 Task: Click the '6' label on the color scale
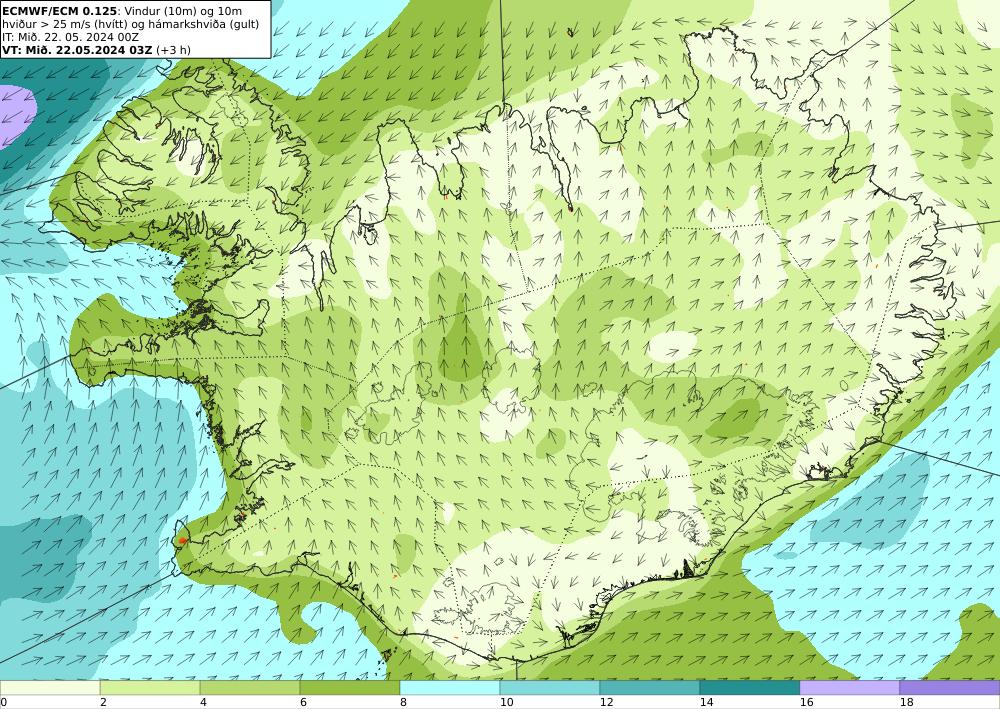303,702
